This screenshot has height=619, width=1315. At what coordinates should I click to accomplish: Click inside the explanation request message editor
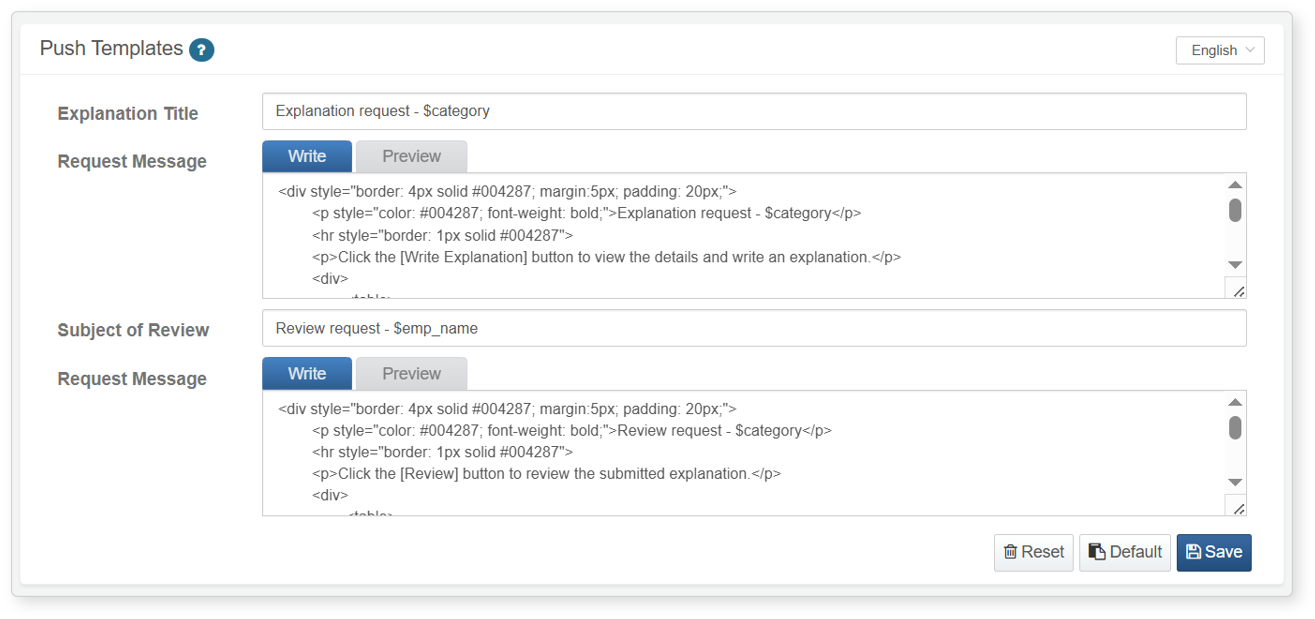(743, 236)
